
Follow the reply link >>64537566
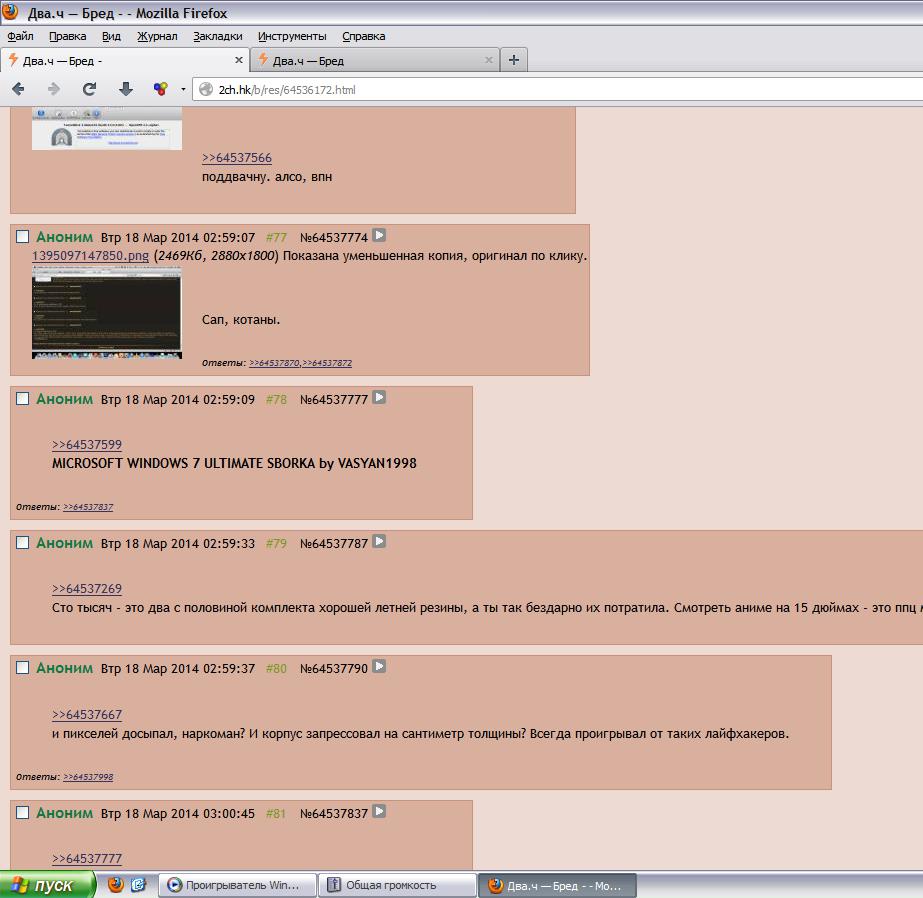pyautogui.click(x=237, y=158)
